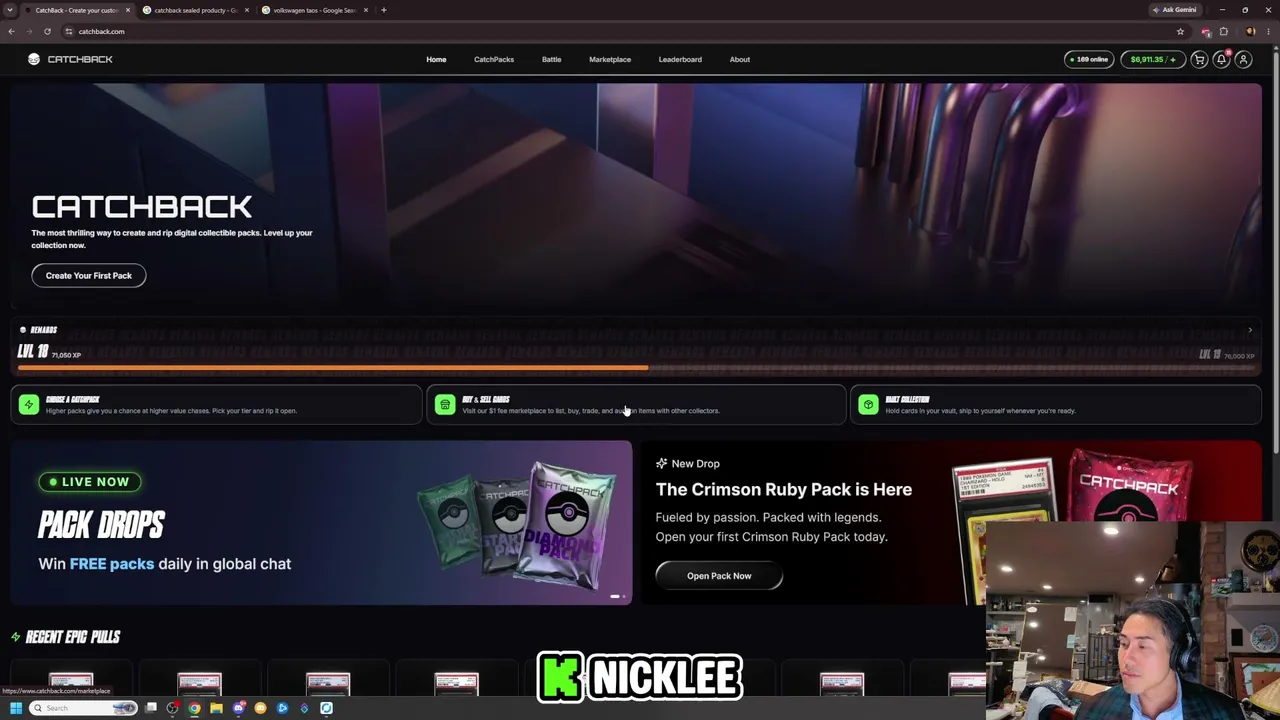This screenshot has height=720, width=1280.
Task: Bookmark this page with the star icon
Action: coord(1180,31)
